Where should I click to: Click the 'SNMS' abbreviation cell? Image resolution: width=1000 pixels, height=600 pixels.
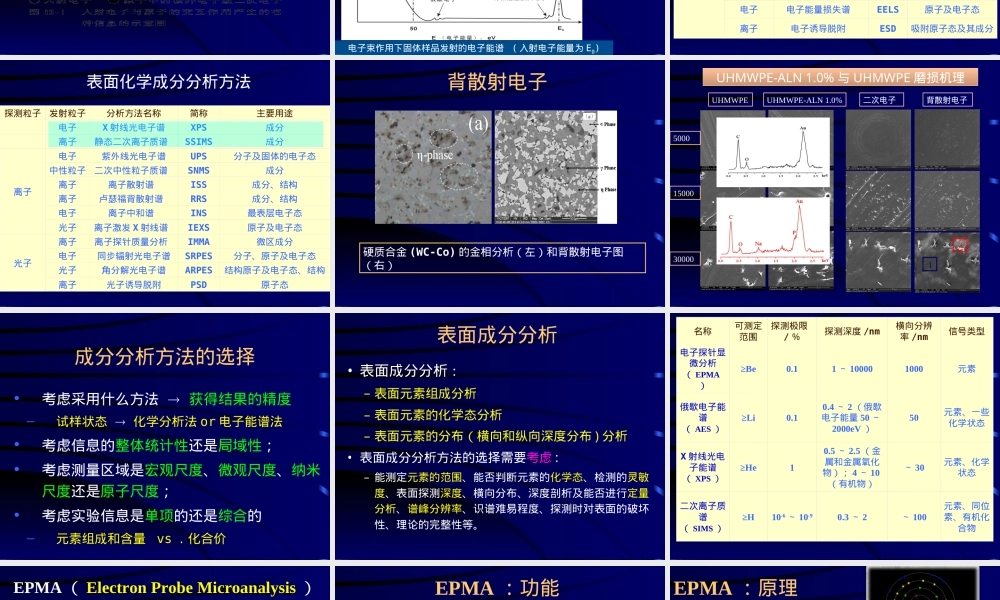click(x=198, y=170)
